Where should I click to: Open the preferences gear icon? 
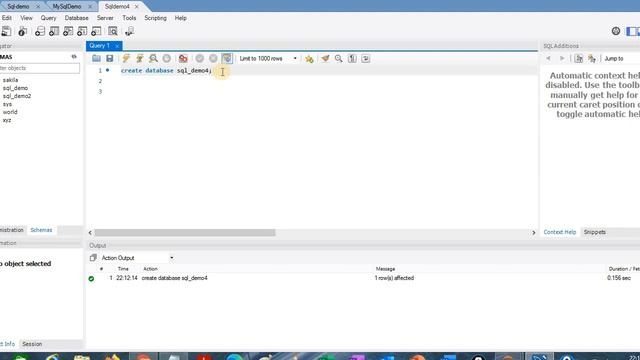[616, 31]
